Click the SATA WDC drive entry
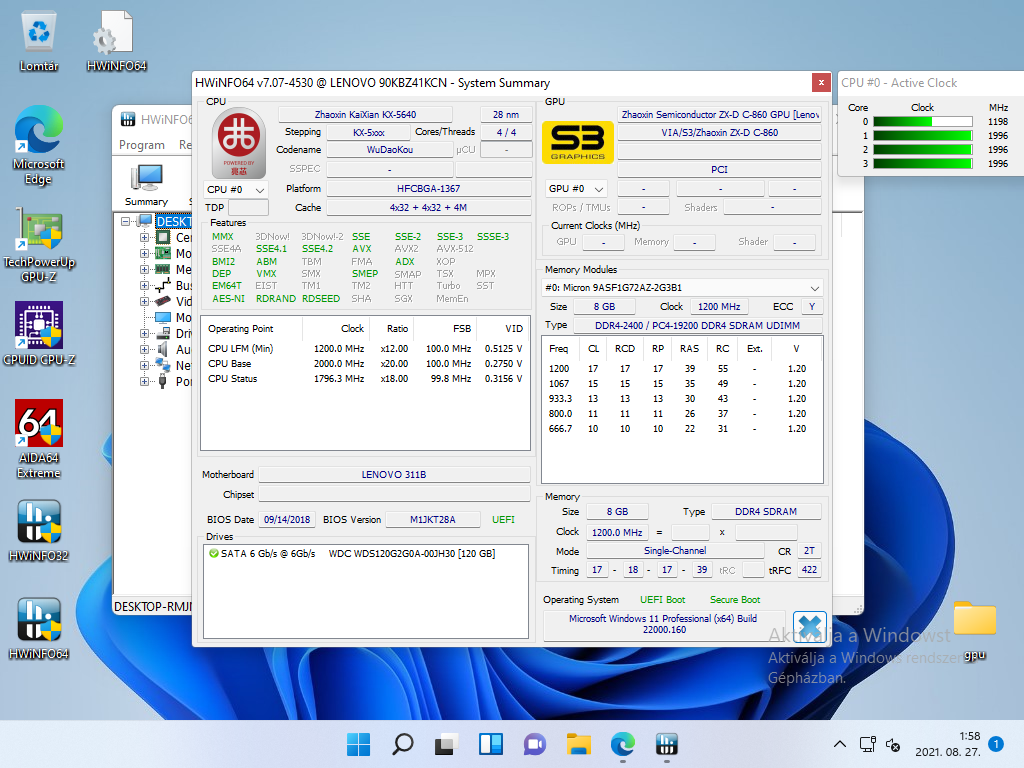 (352, 553)
